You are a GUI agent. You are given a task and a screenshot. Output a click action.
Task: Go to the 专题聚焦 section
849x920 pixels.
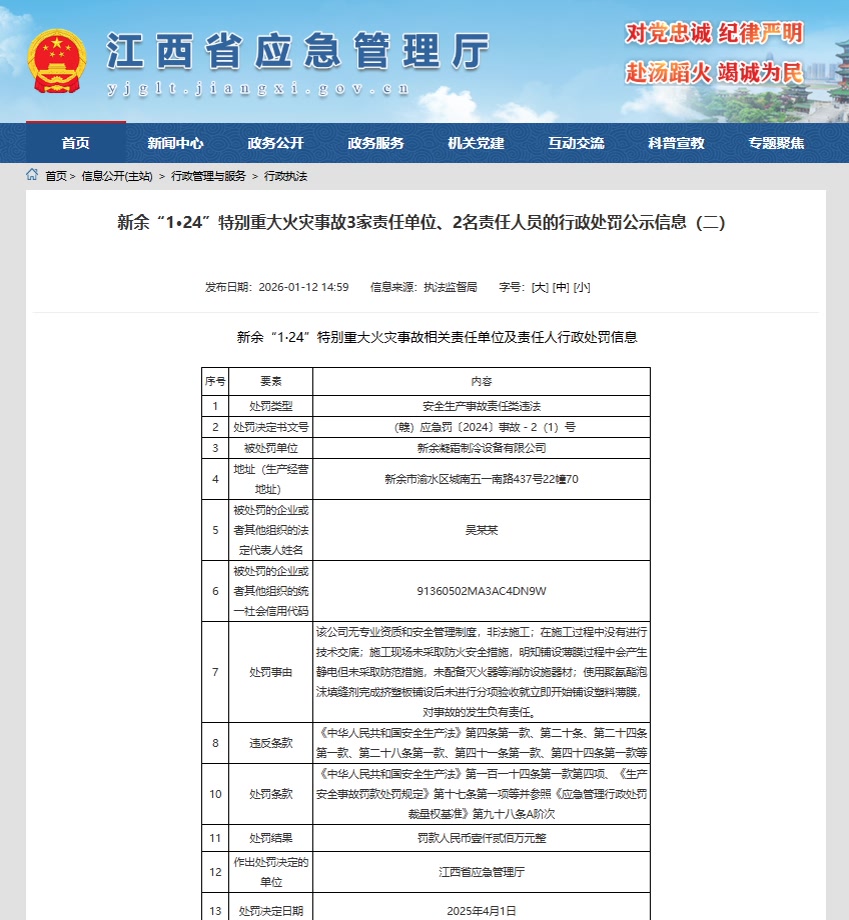(x=776, y=143)
